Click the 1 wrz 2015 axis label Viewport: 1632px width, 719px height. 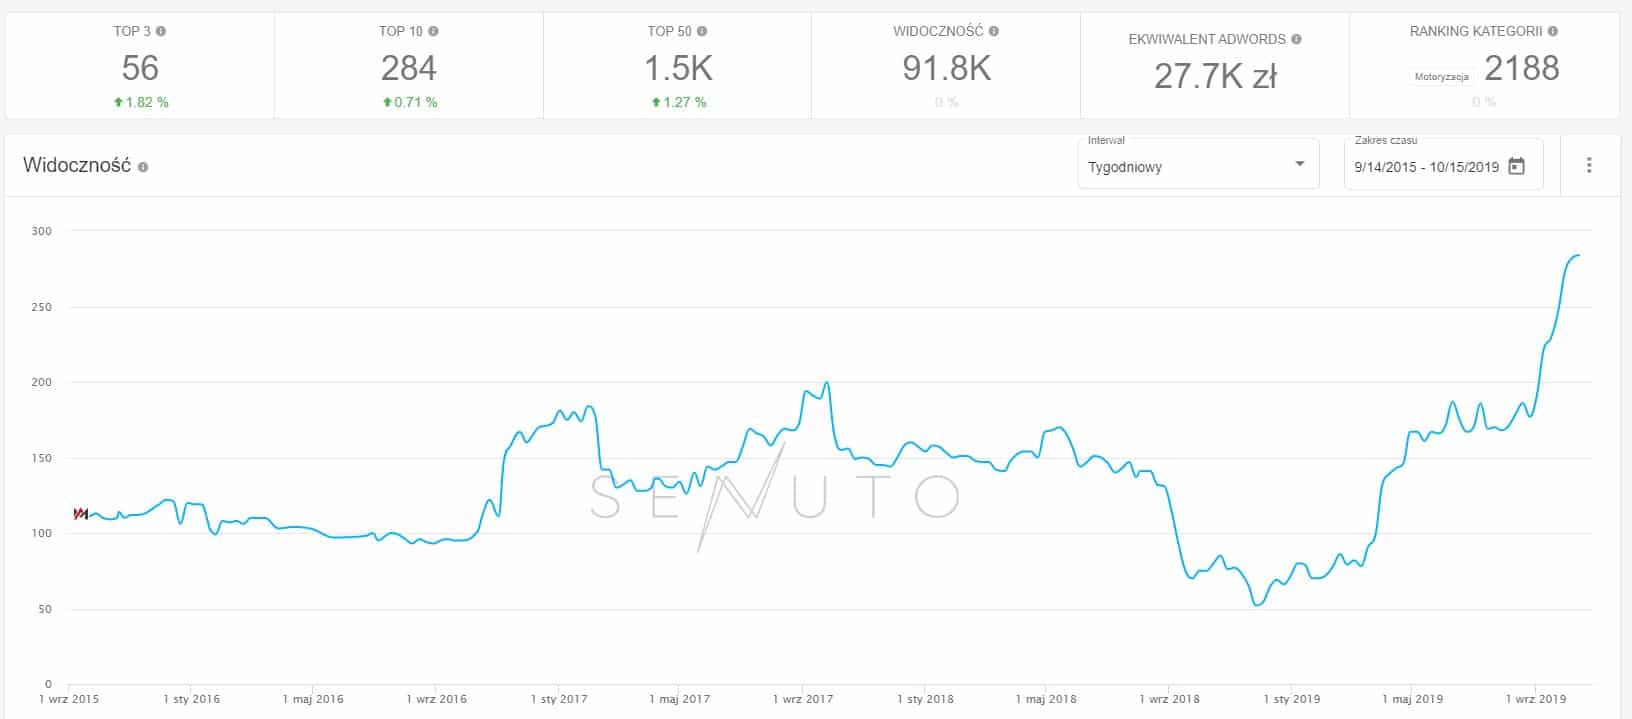[69, 699]
